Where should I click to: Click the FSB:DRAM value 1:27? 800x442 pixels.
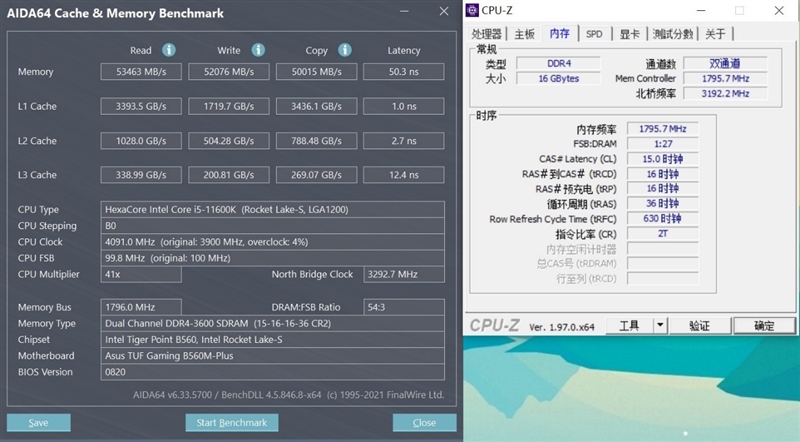click(663, 144)
